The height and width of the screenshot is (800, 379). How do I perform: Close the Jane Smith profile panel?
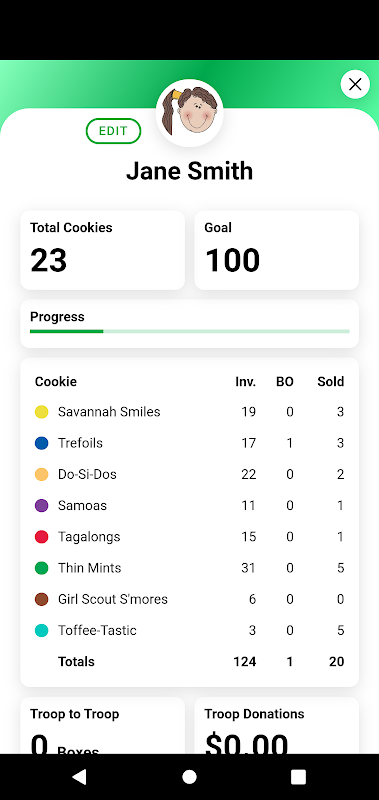355,84
